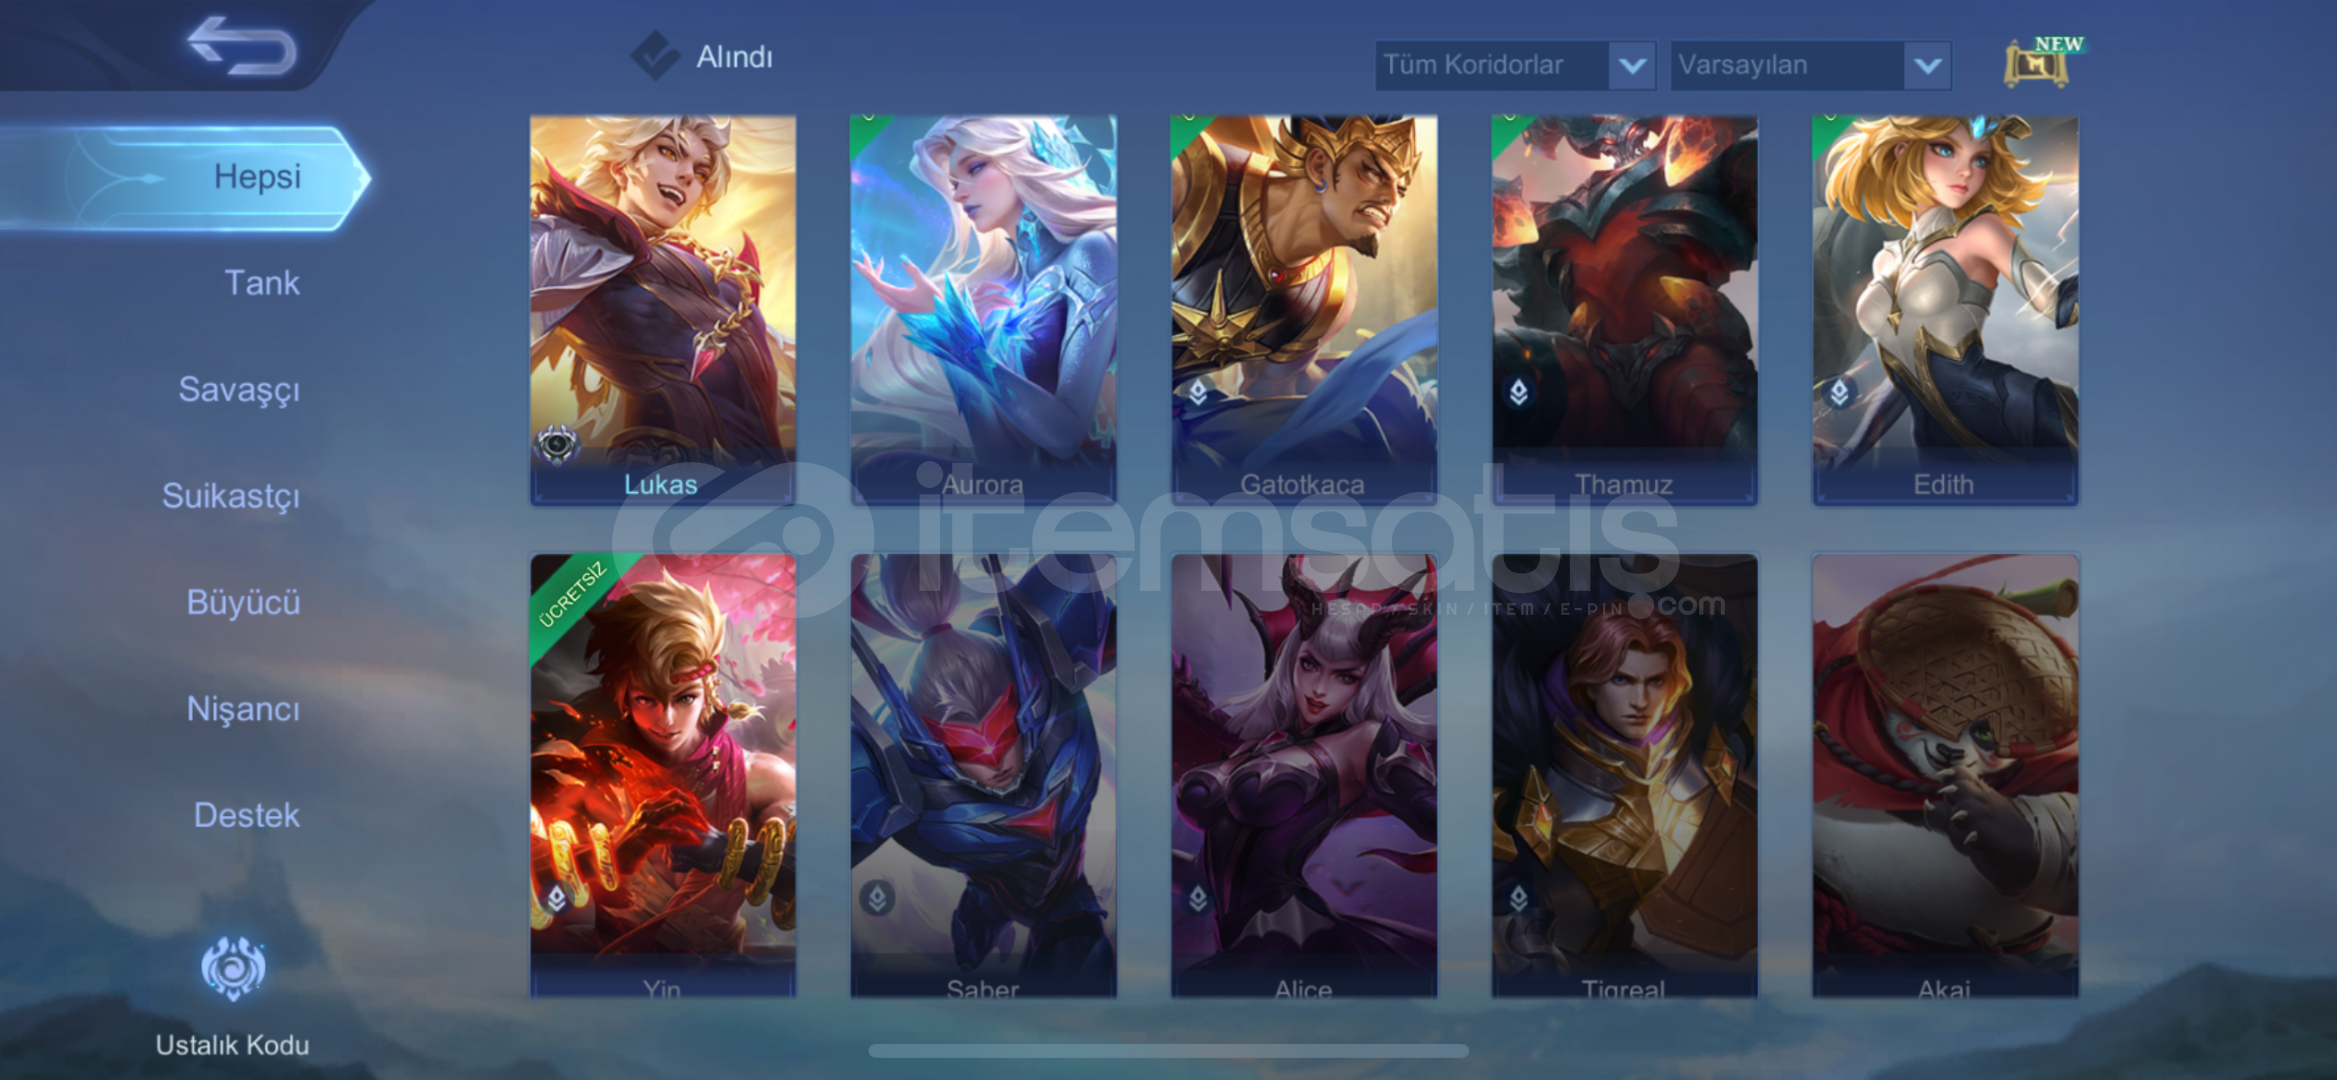Tap the lane icon on Edith card
This screenshot has width=2337, height=1080.
click(x=1839, y=392)
